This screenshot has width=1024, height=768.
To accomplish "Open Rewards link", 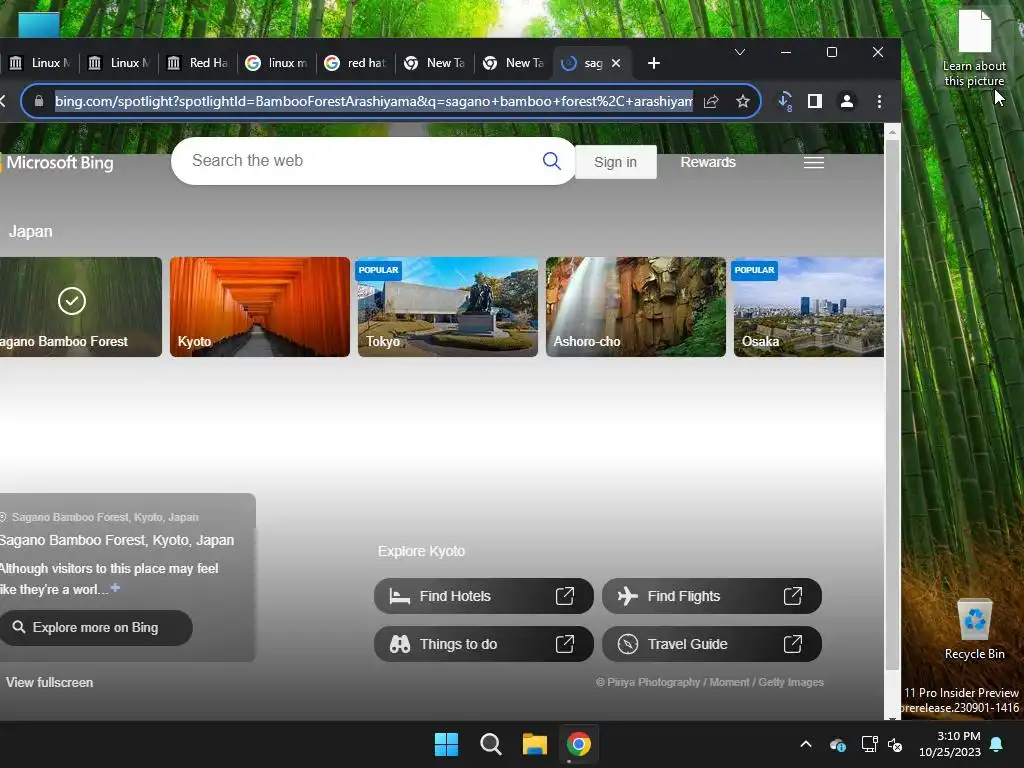I will point(708,162).
